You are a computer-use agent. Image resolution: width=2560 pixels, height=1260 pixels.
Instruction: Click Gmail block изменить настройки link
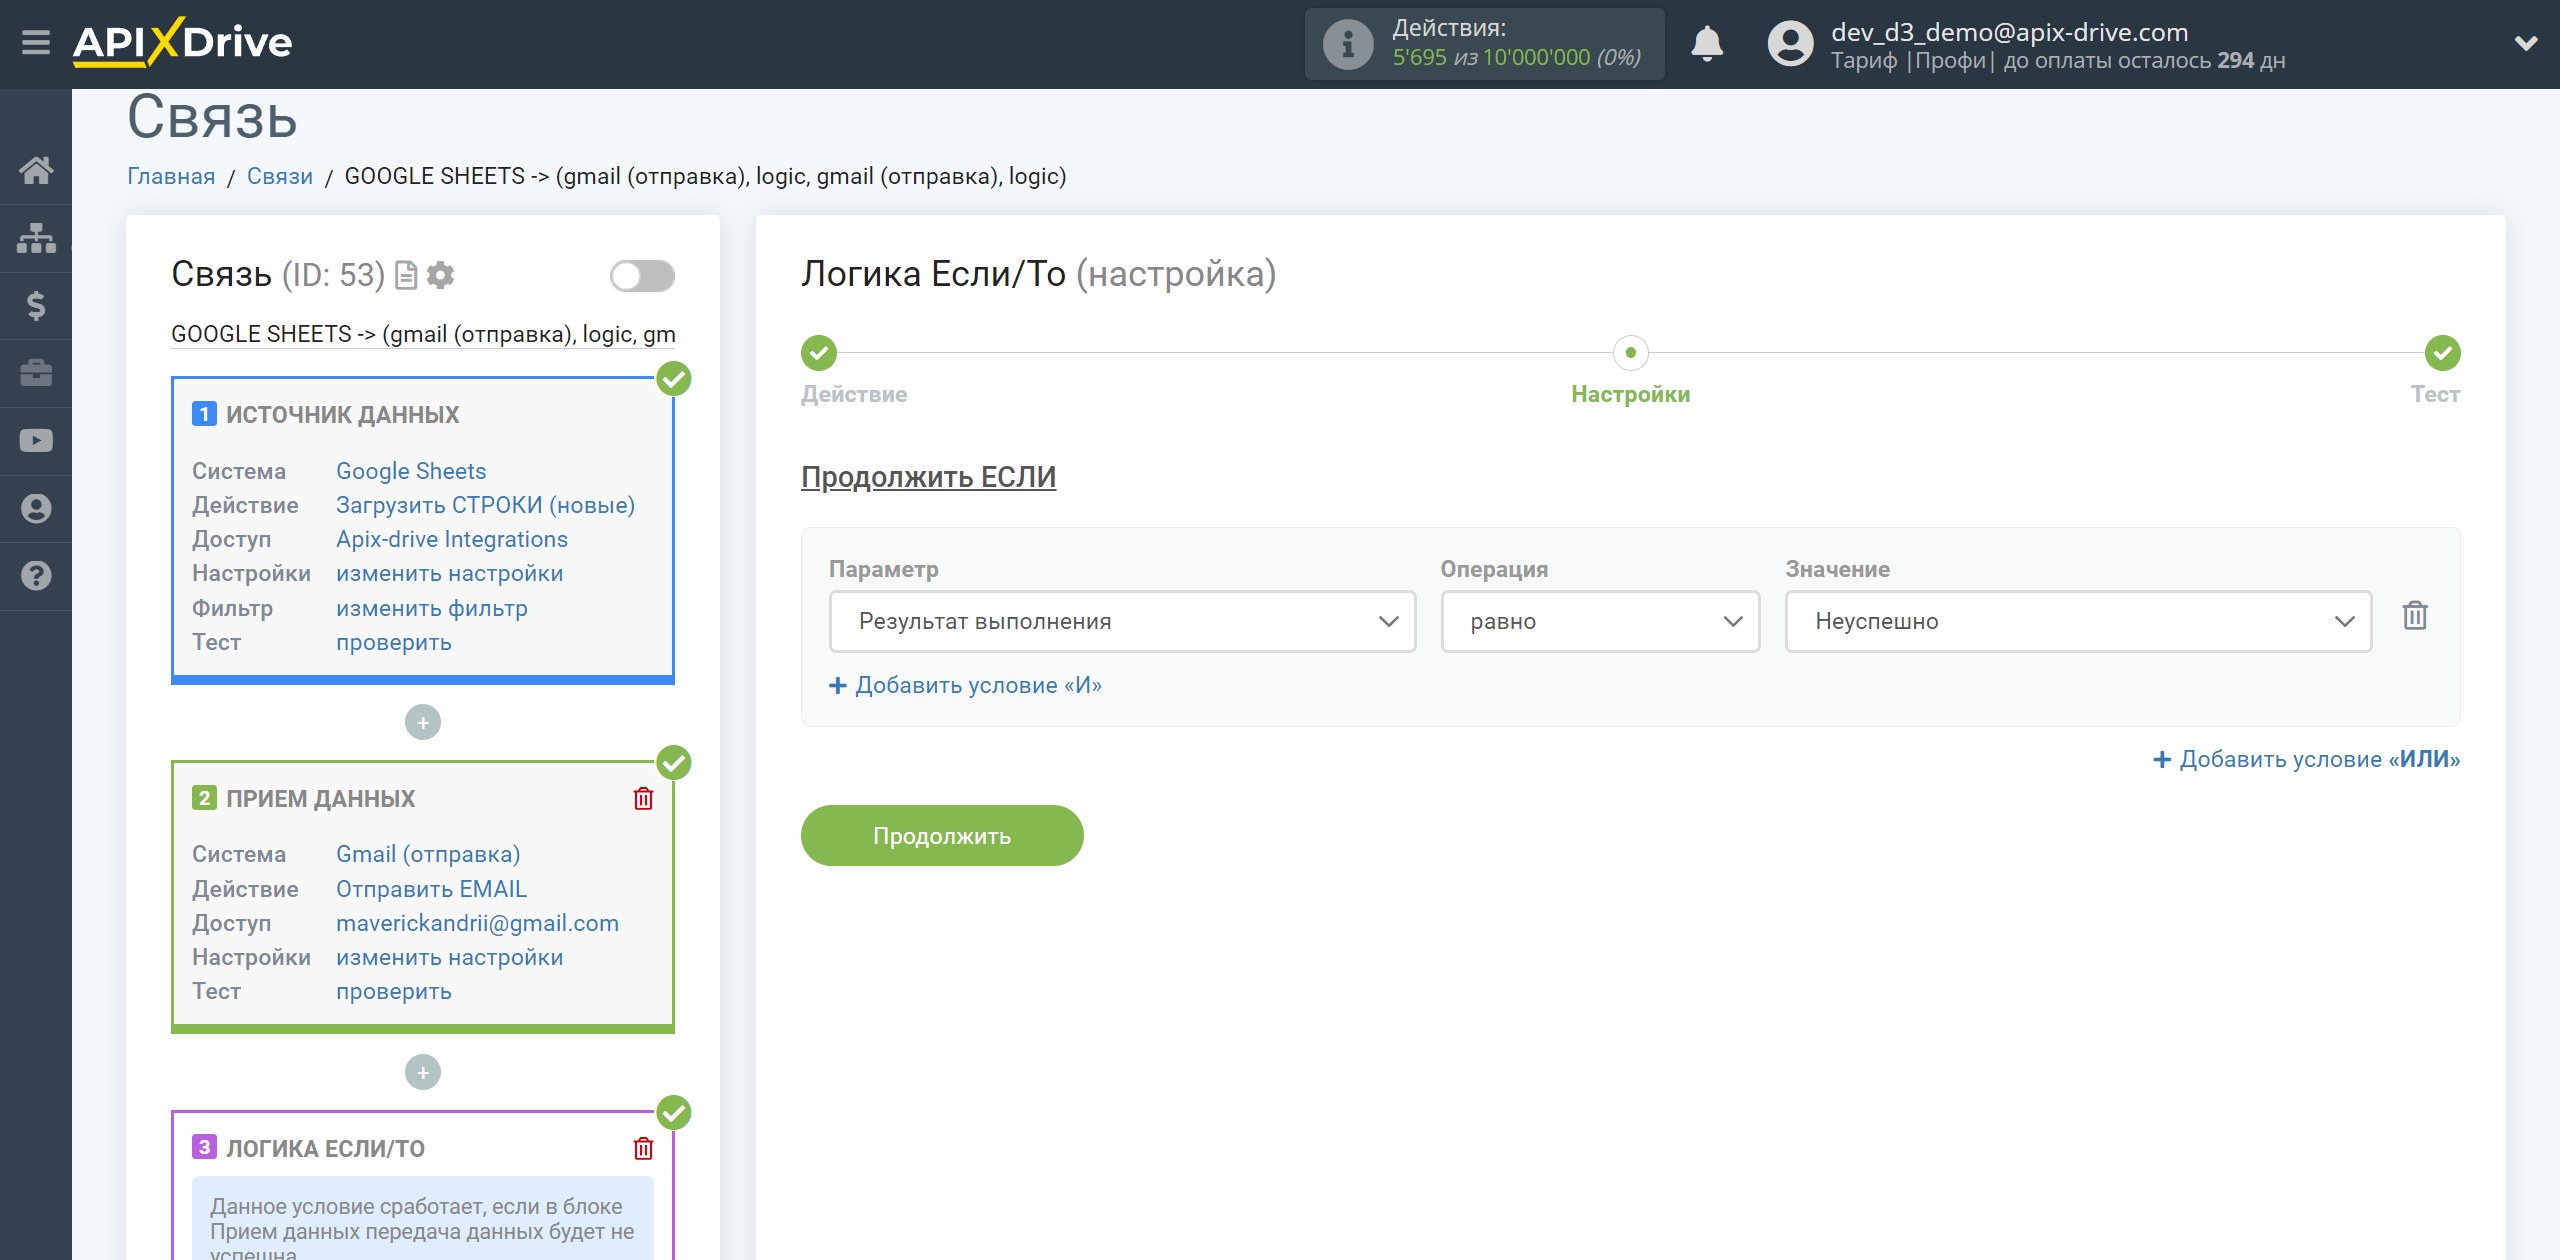(450, 957)
